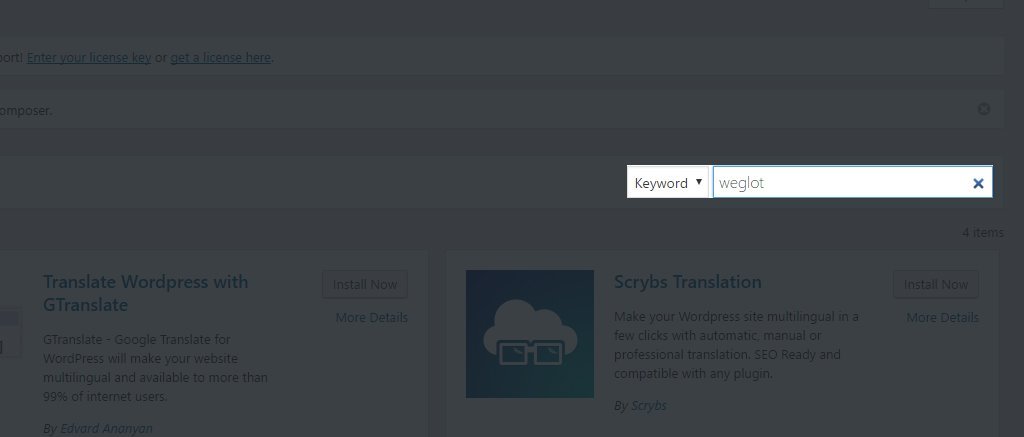View More Details for GTranslate plugin
1024x437 pixels.
(x=372, y=317)
